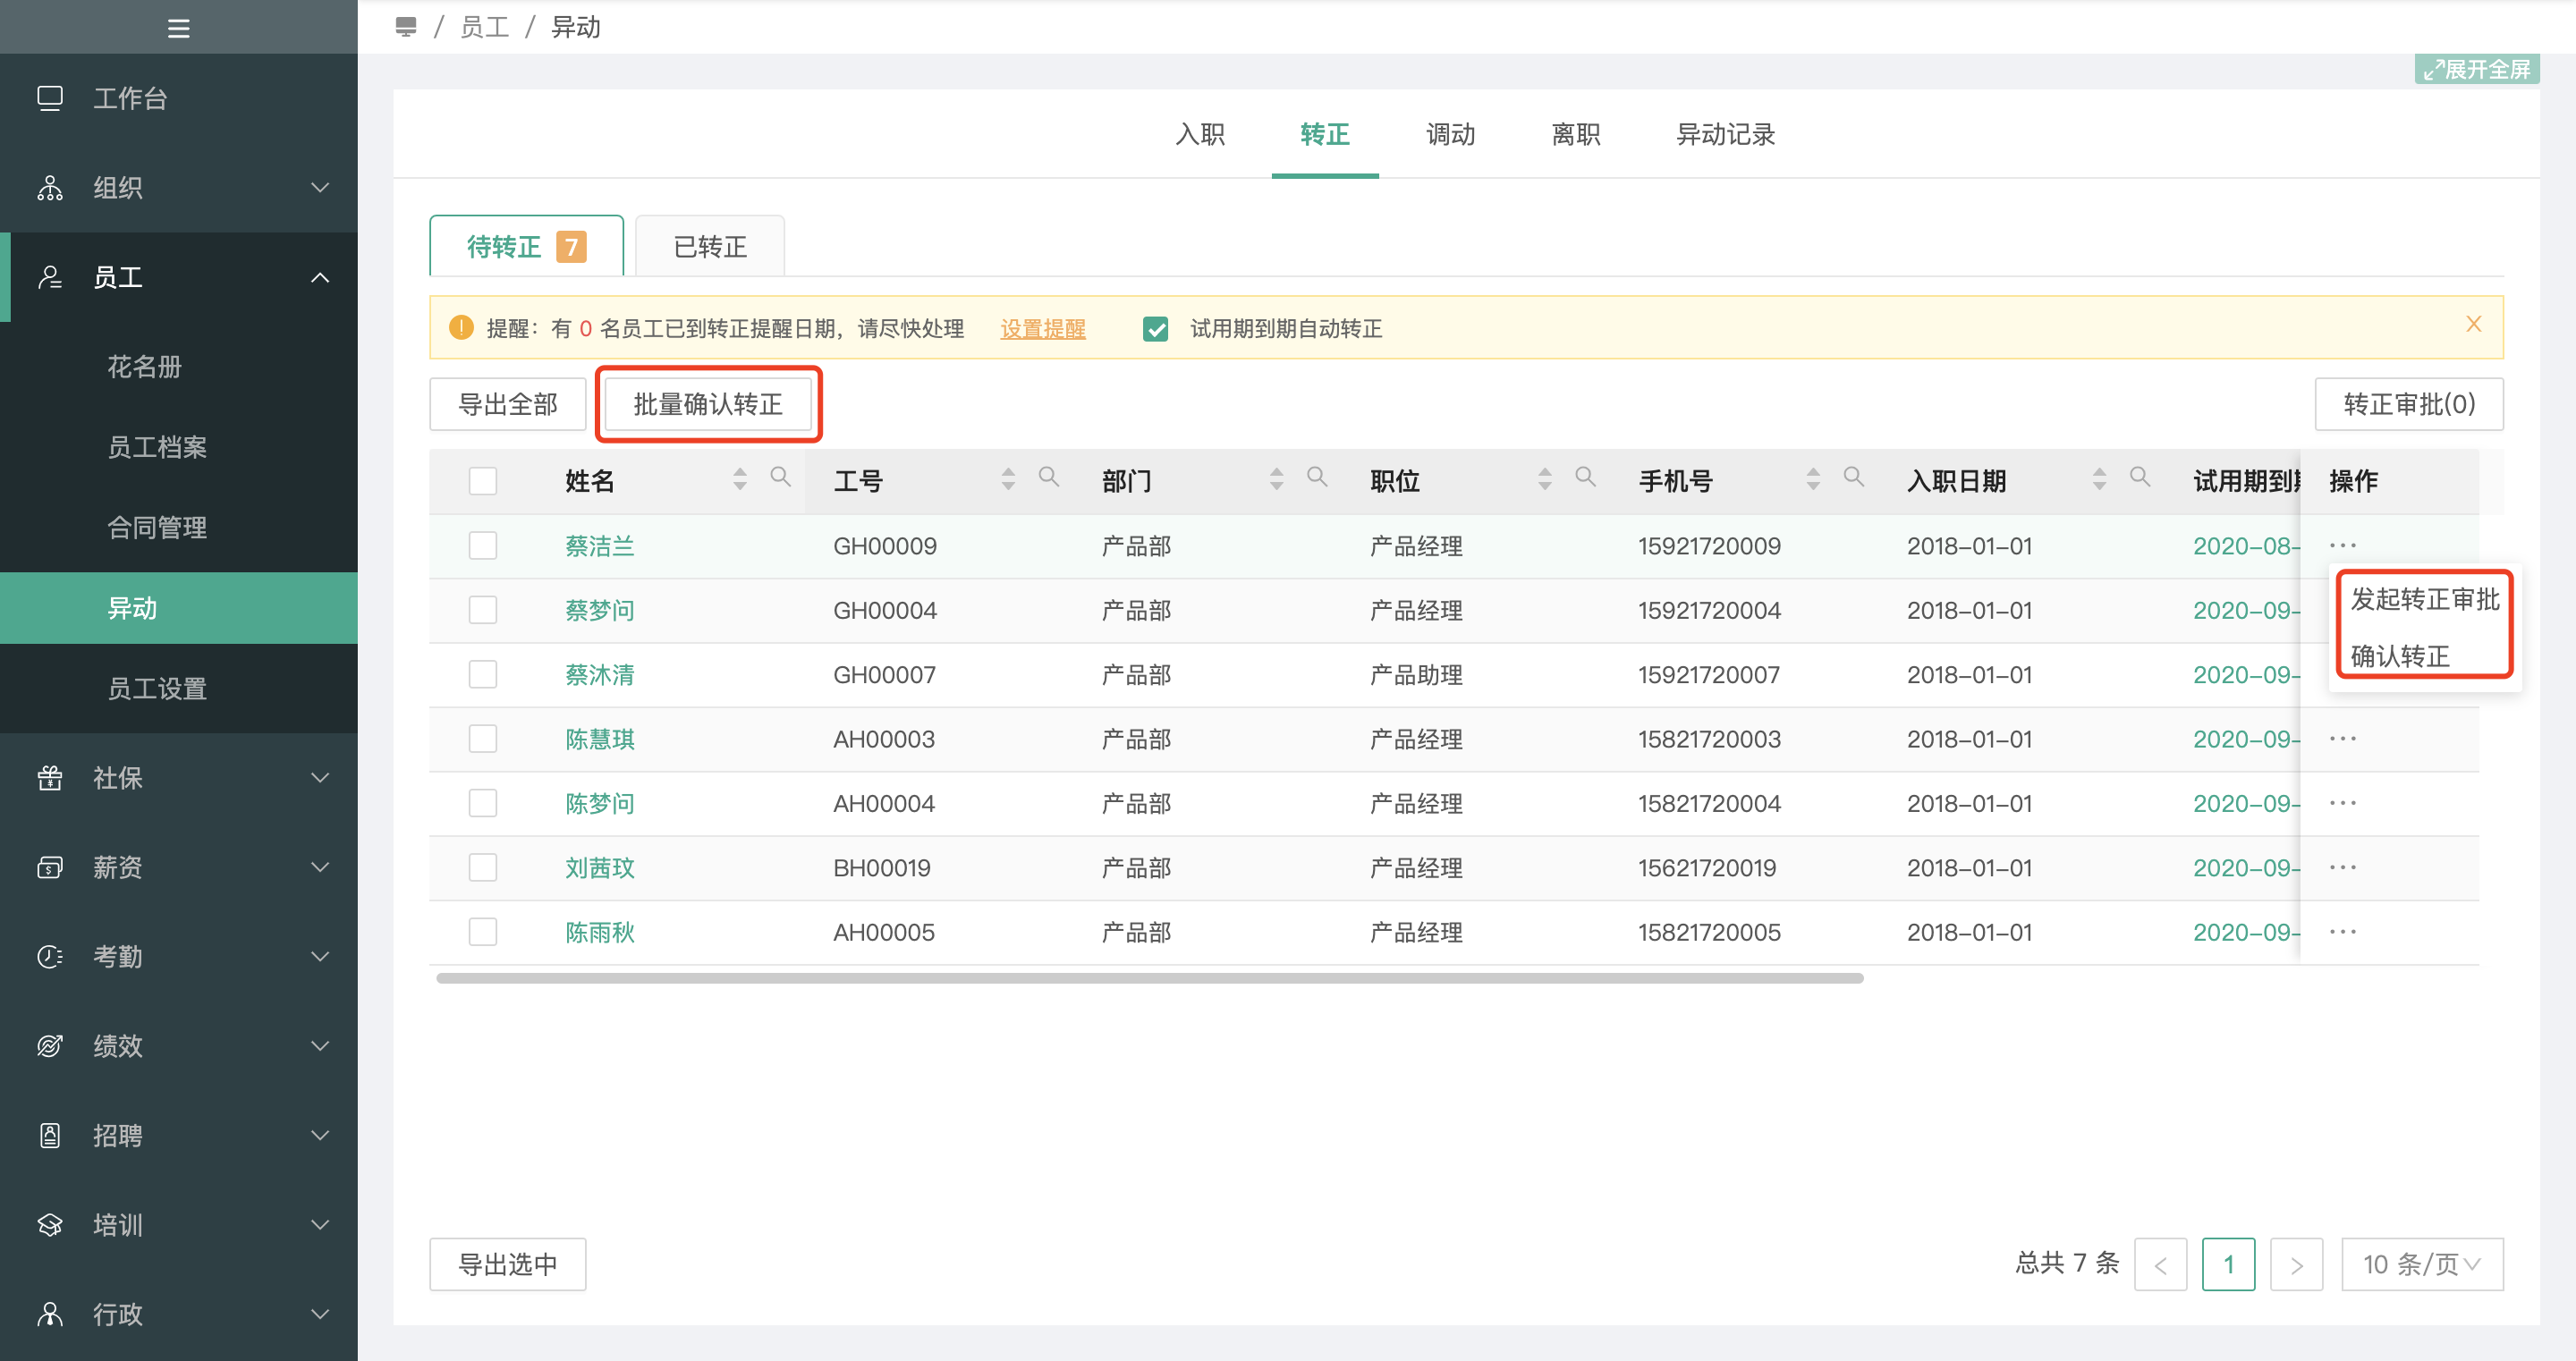Select the checkbox for 刘茜玟

click(x=483, y=868)
